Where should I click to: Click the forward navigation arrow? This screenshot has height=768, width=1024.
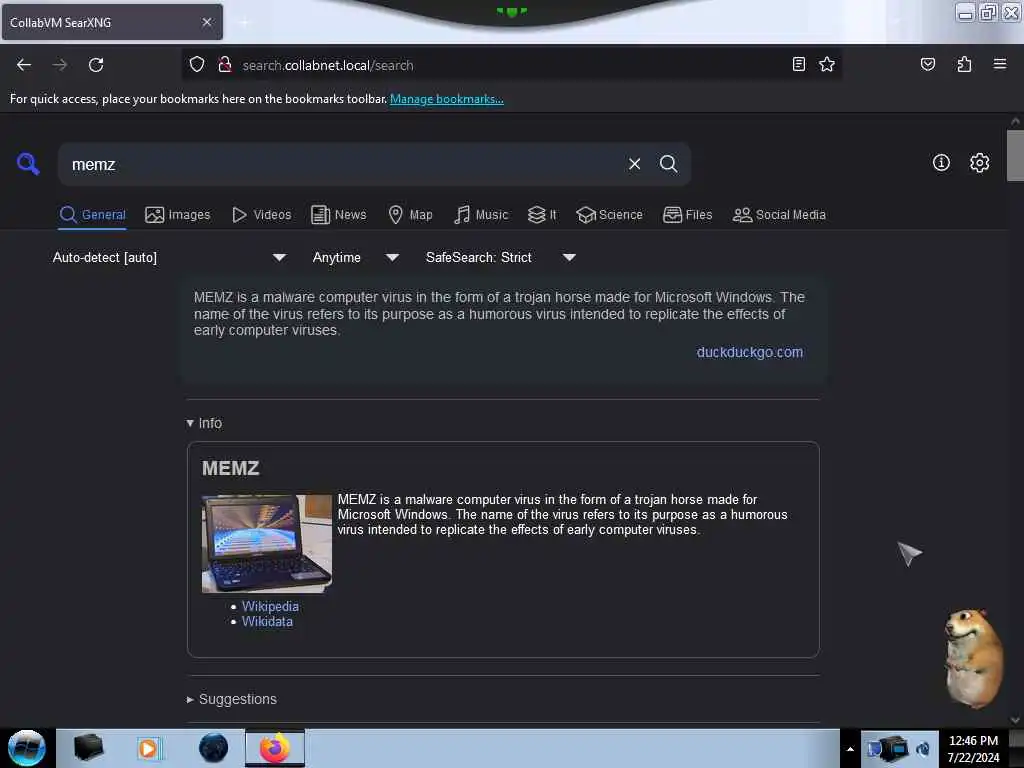click(x=60, y=65)
